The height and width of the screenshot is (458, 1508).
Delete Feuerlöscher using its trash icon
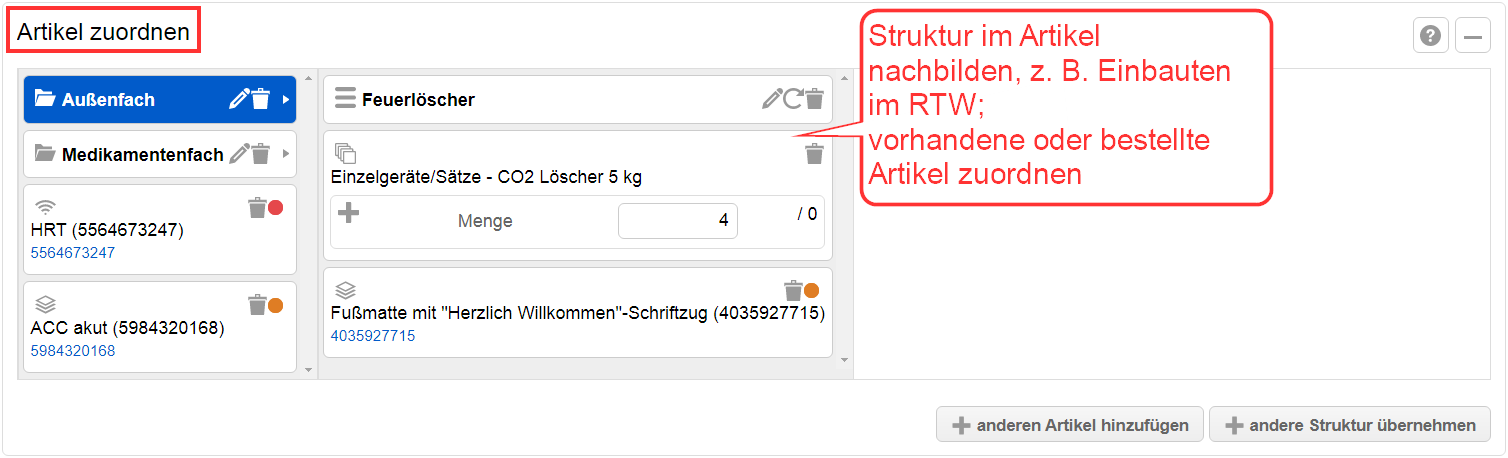(815, 98)
